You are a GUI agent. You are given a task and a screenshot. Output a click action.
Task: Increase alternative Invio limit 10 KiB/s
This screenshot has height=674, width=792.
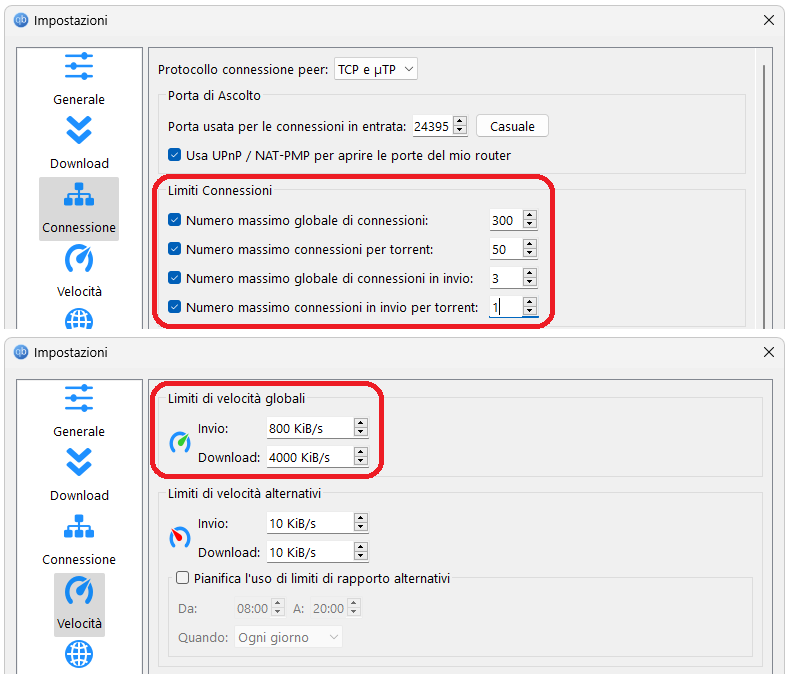point(360,518)
